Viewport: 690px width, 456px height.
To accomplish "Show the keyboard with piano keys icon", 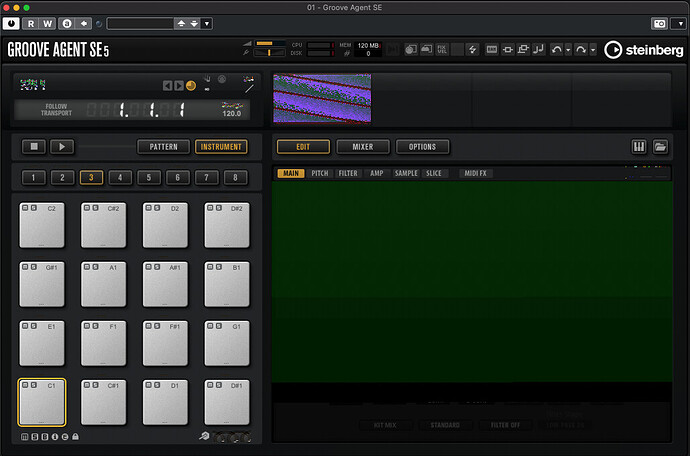I will 639,147.
